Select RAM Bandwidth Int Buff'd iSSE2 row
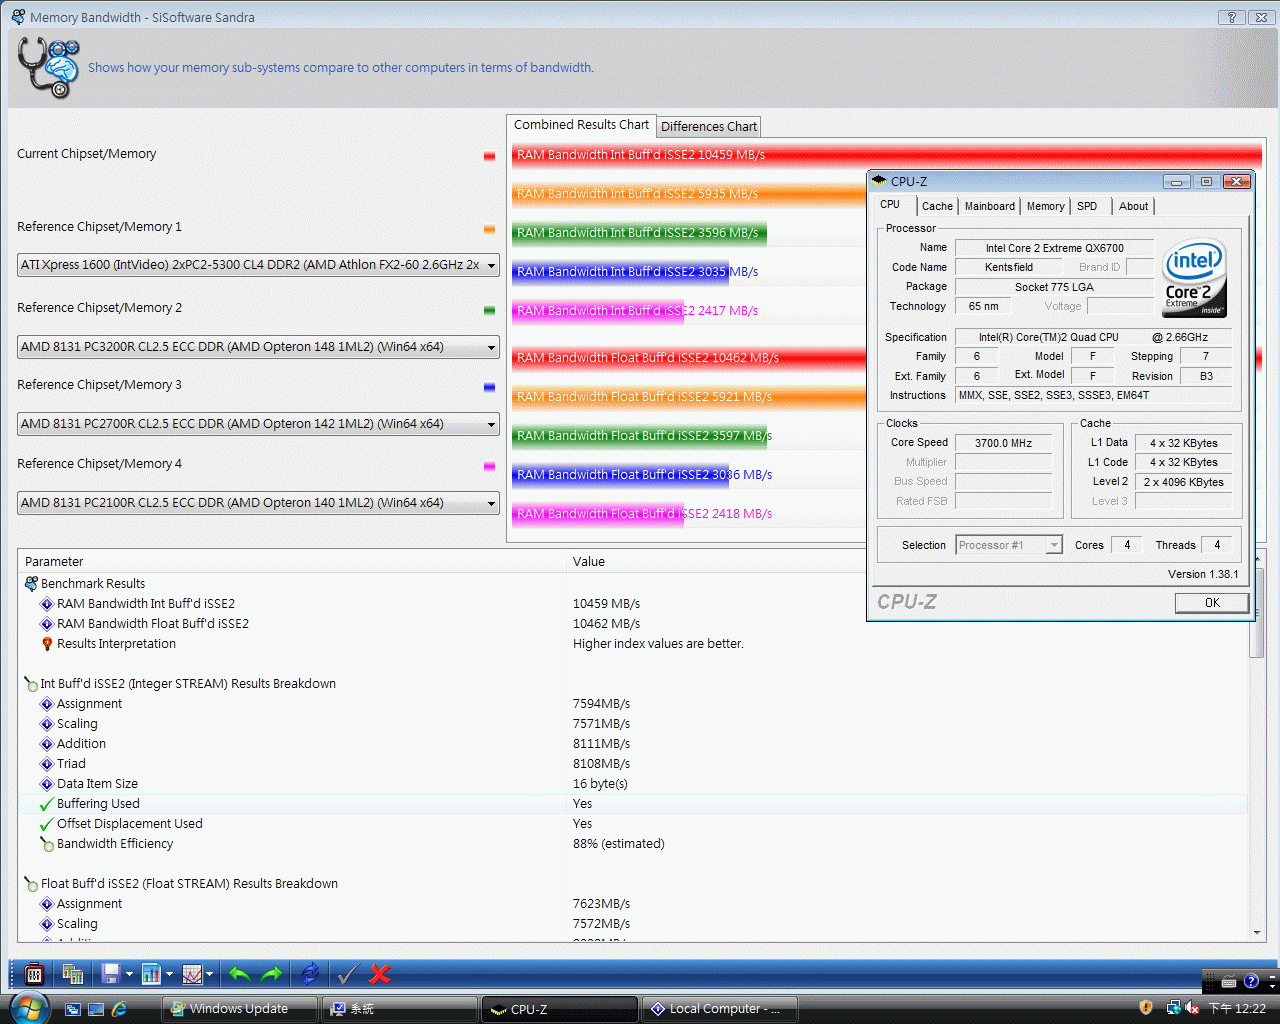 click(x=632, y=604)
